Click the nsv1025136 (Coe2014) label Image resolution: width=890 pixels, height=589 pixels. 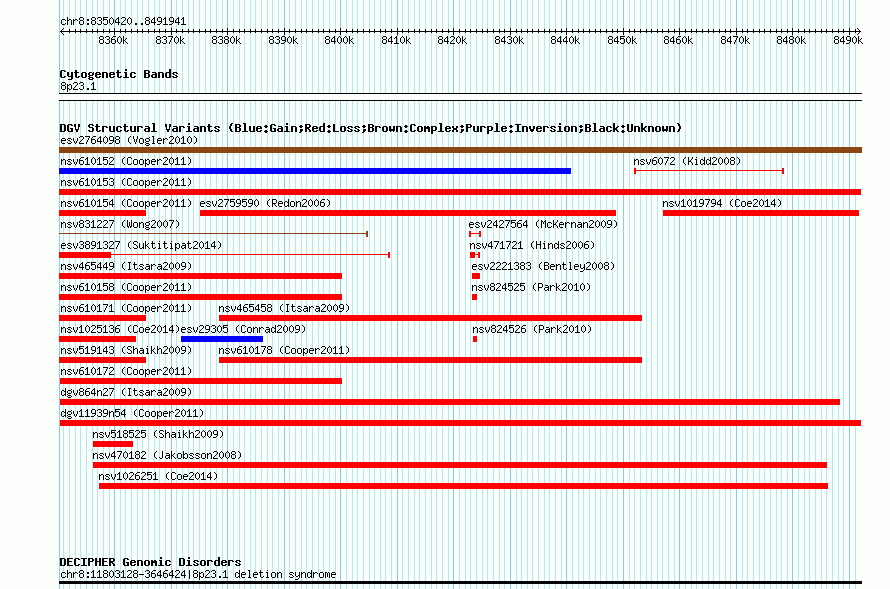tap(120, 329)
